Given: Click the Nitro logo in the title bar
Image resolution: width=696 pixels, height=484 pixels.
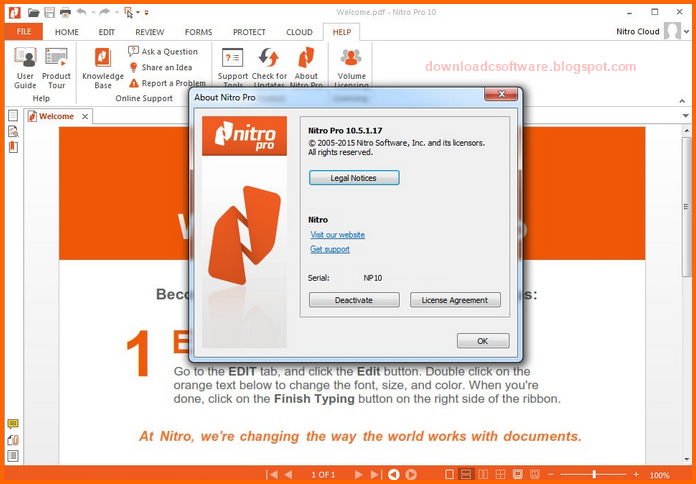Looking at the screenshot, I should coord(15,12).
